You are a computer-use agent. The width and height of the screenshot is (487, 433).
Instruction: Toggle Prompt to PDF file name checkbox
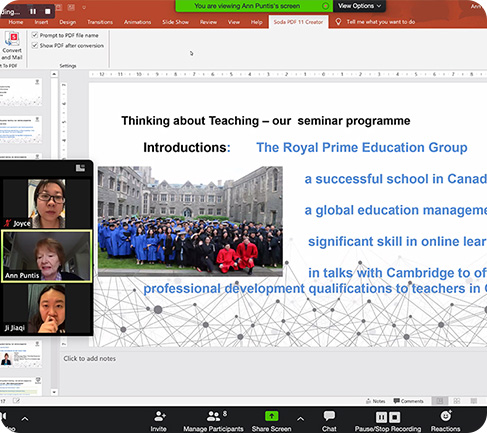[35, 35]
